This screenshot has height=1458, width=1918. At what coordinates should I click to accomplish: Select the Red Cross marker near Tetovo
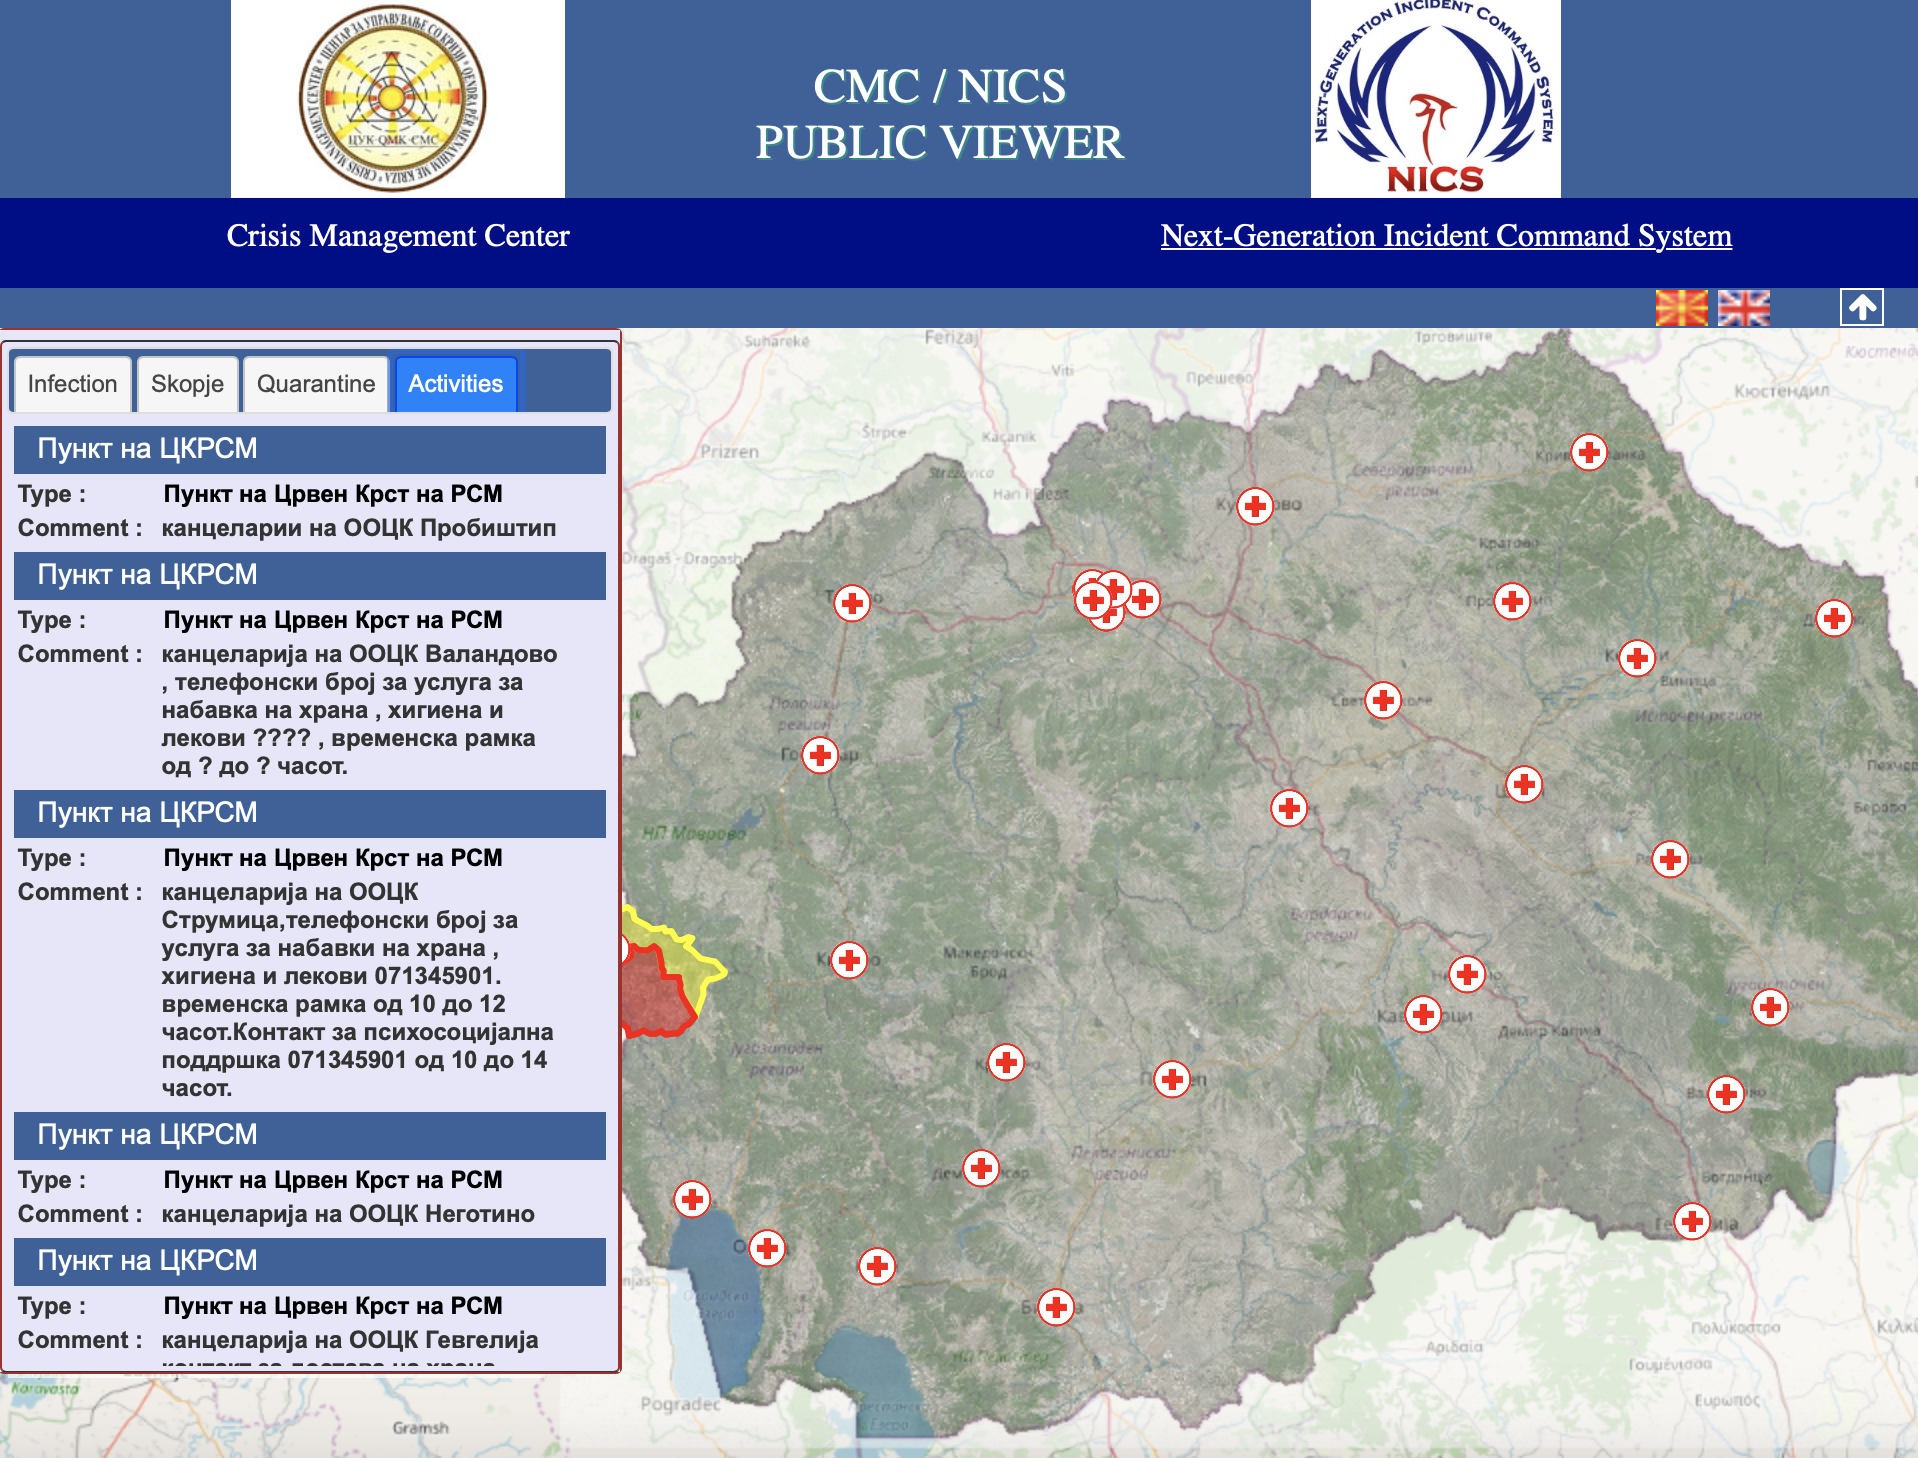(852, 603)
